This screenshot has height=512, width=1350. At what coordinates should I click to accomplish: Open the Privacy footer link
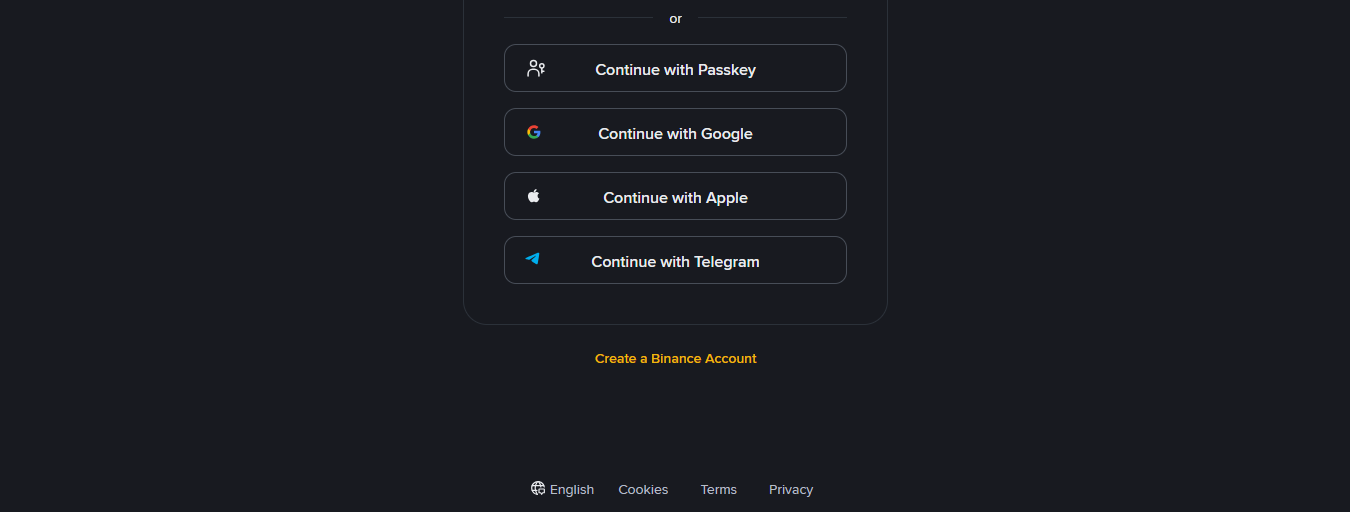click(791, 489)
